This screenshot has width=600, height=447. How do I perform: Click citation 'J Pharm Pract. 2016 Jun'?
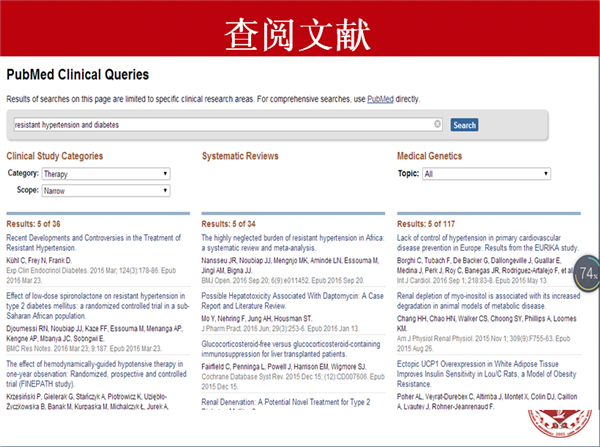coord(280,328)
